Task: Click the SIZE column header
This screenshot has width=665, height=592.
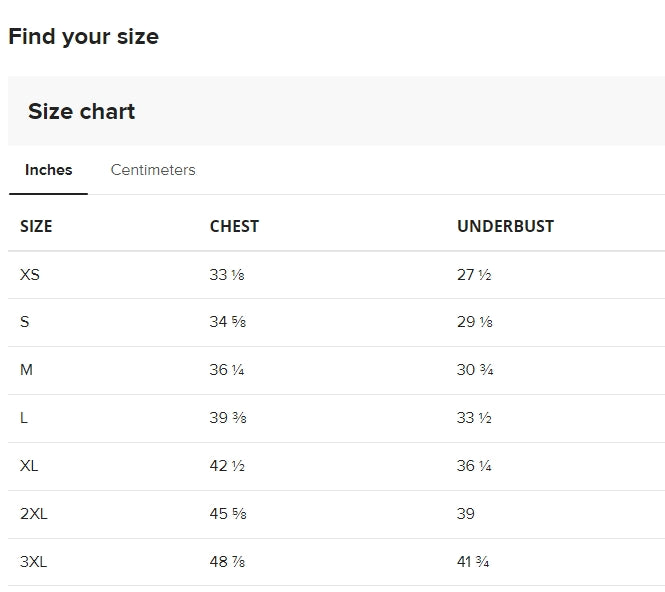Action: tap(36, 226)
